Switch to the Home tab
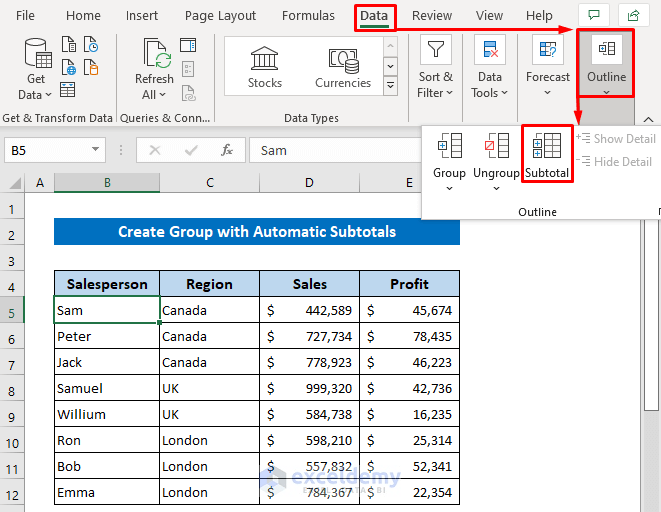 (x=83, y=16)
